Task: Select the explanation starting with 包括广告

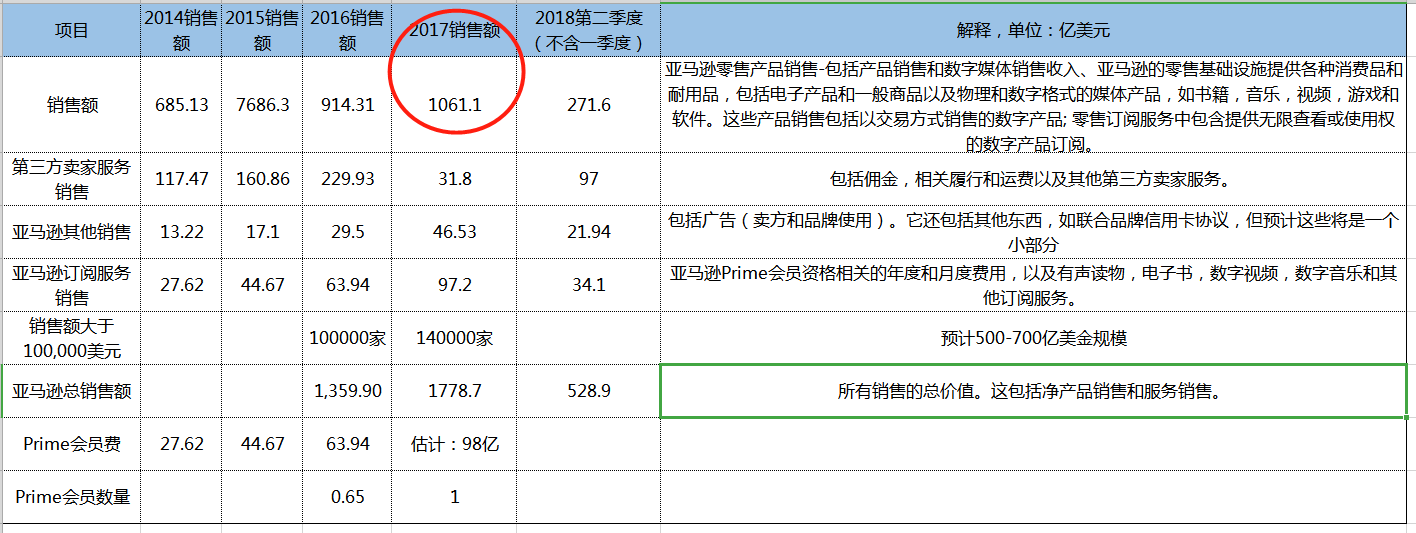Action: tap(1033, 232)
